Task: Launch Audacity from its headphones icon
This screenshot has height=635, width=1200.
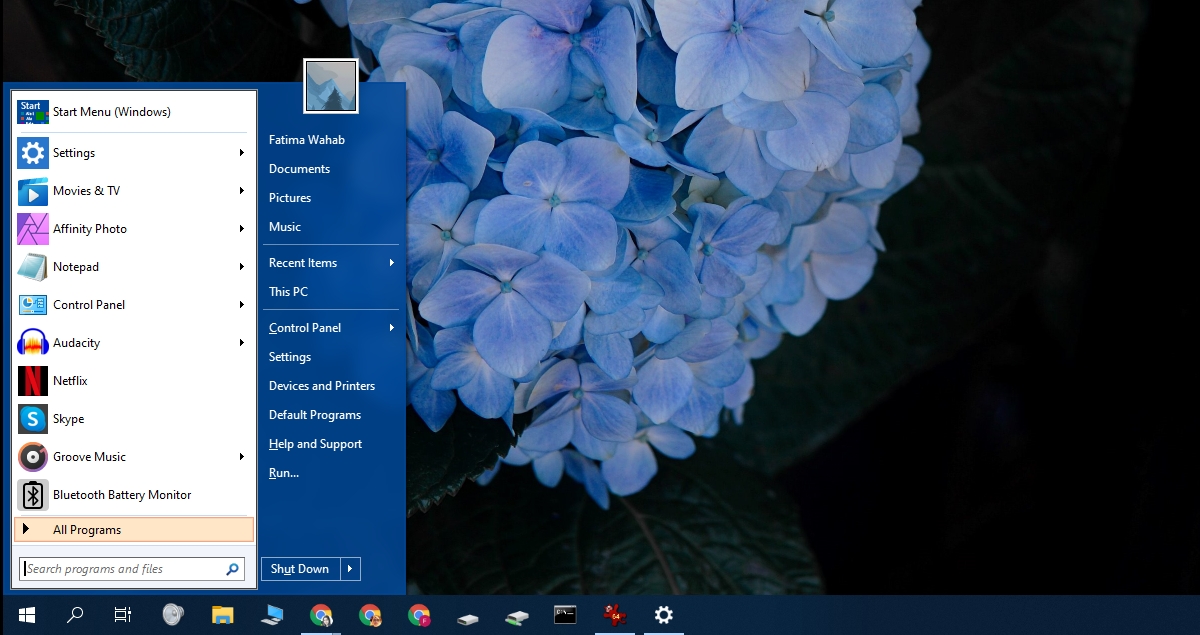Action: pyautogui.click(x=33, y=343)
